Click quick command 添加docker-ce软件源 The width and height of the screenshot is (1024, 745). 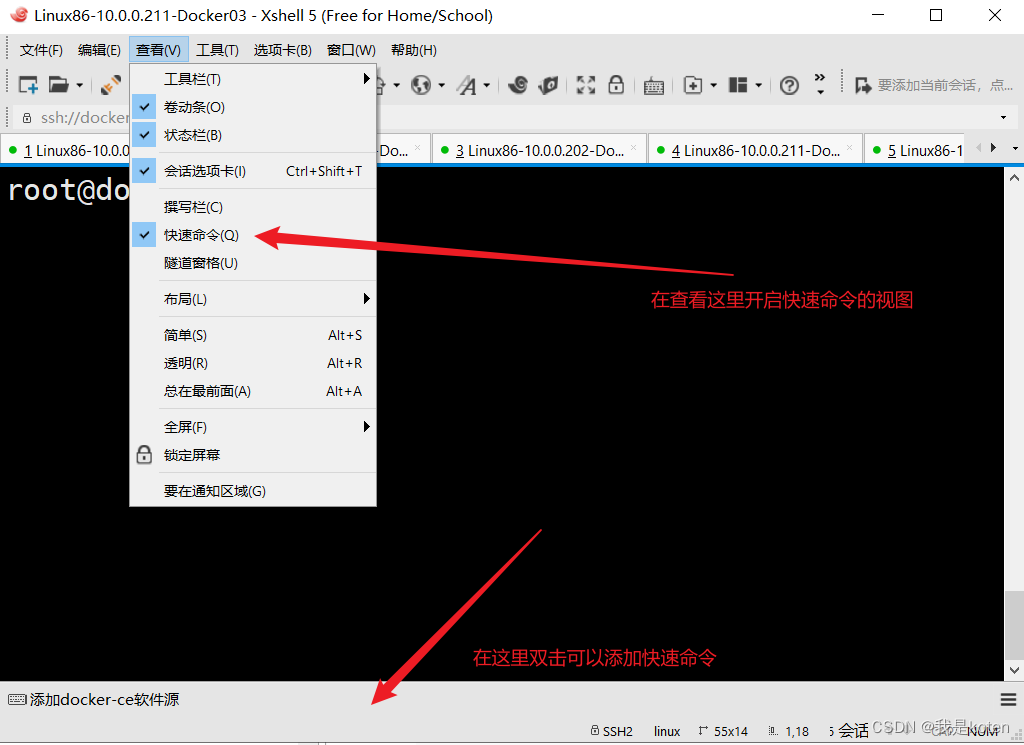coord(93,699)
